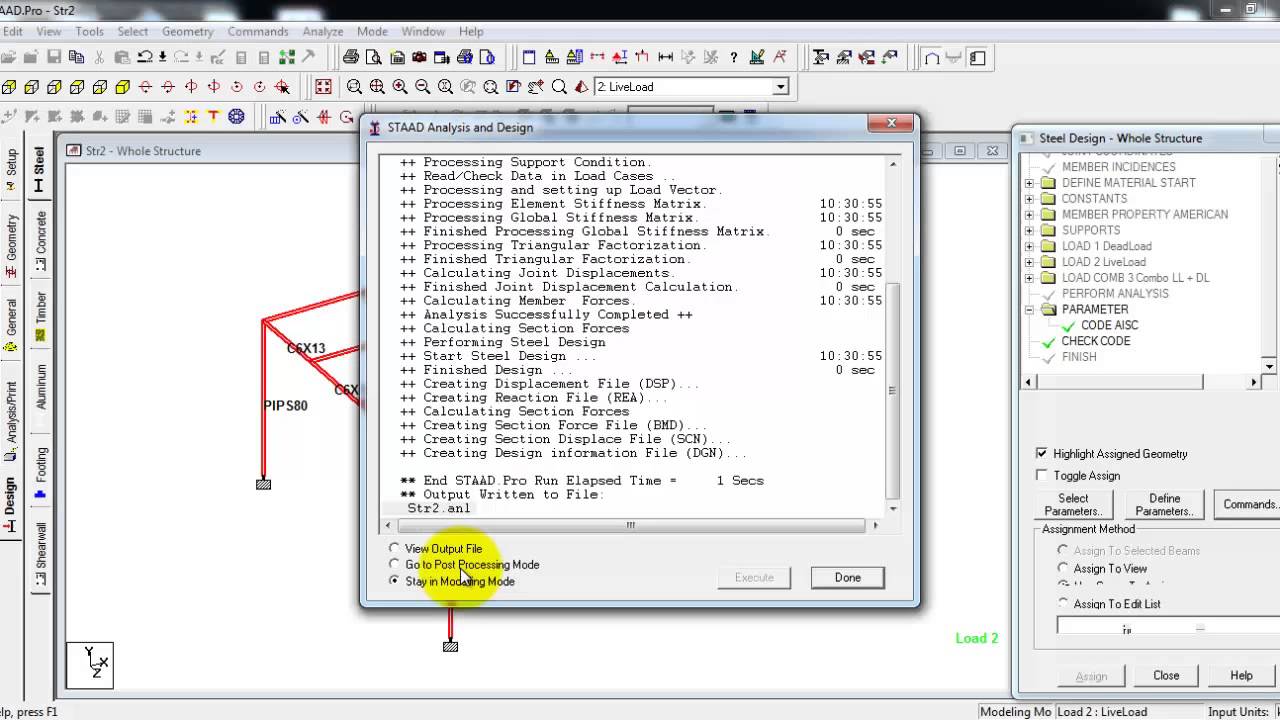The image size is (1280, 720).
Task: Click Define Parameters button
Action: [1164, 505]
